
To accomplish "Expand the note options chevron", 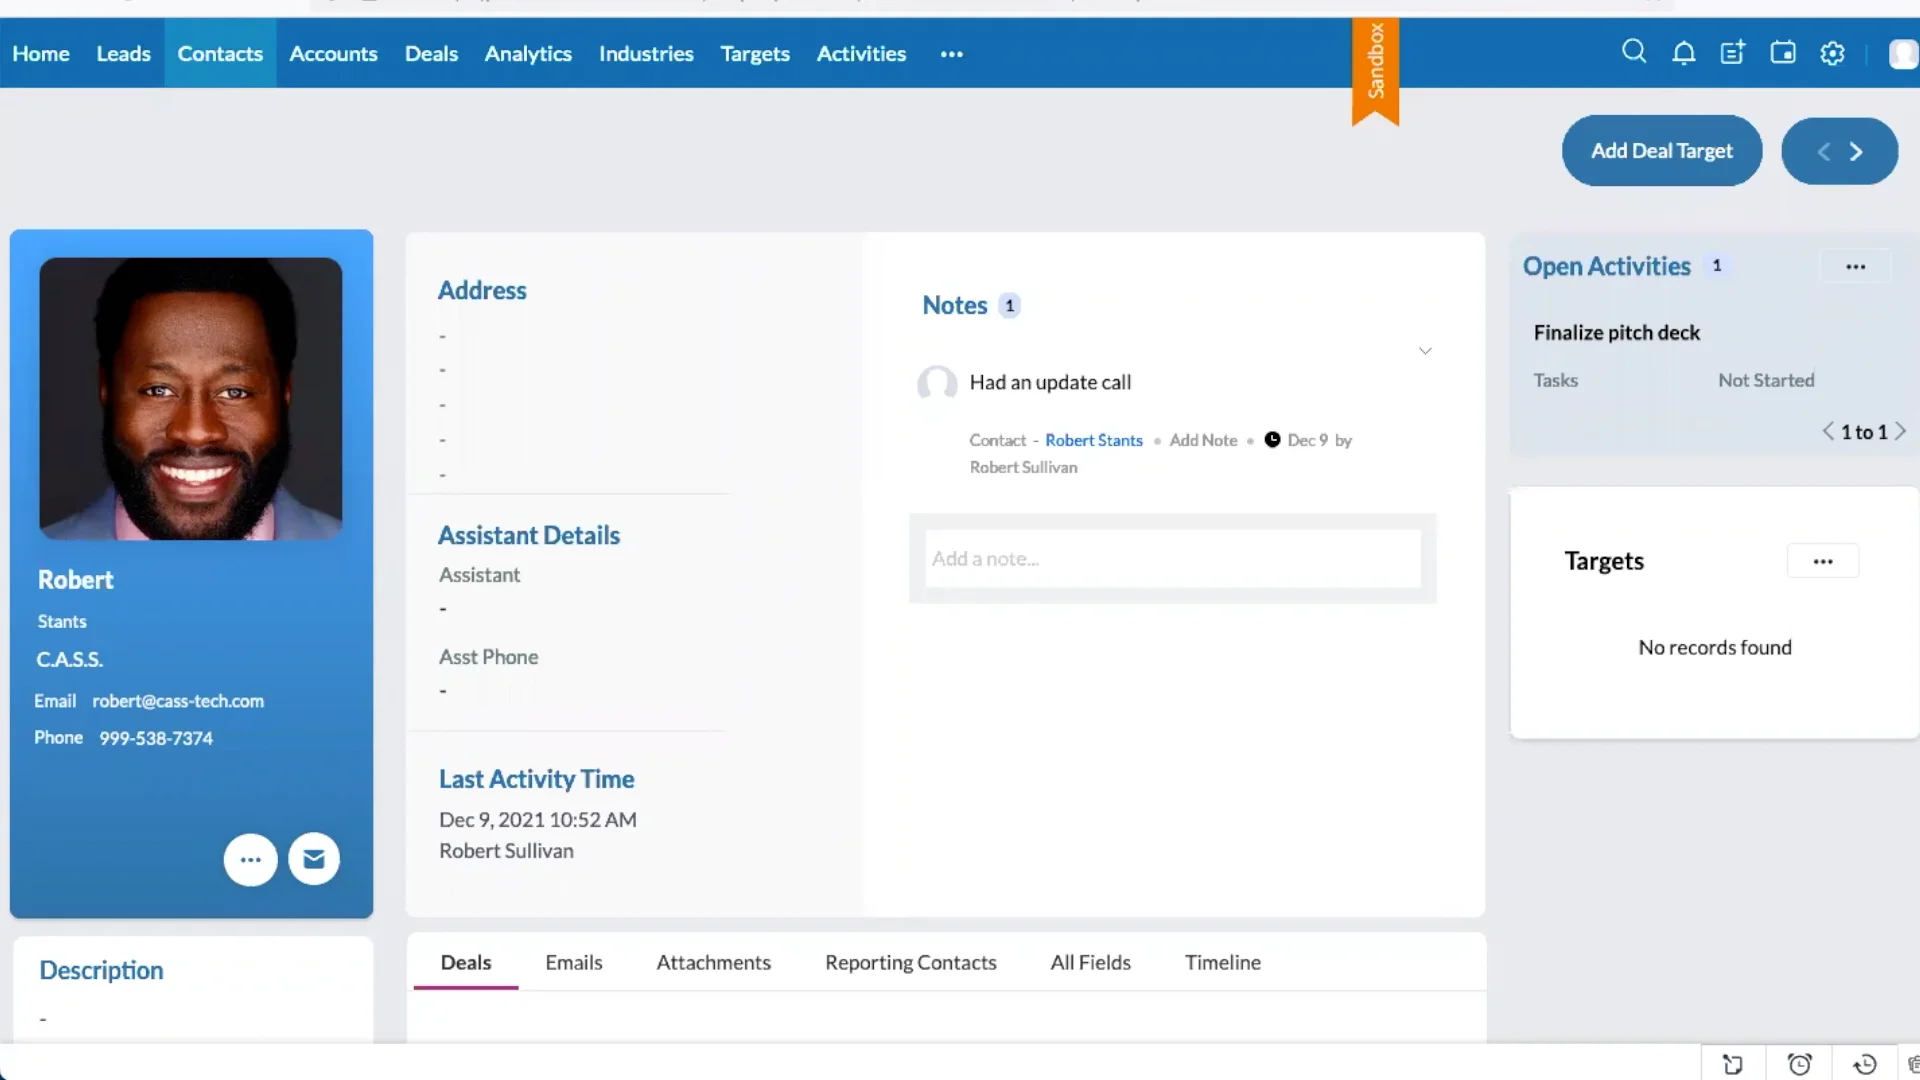I will (x=1425, y=351).
